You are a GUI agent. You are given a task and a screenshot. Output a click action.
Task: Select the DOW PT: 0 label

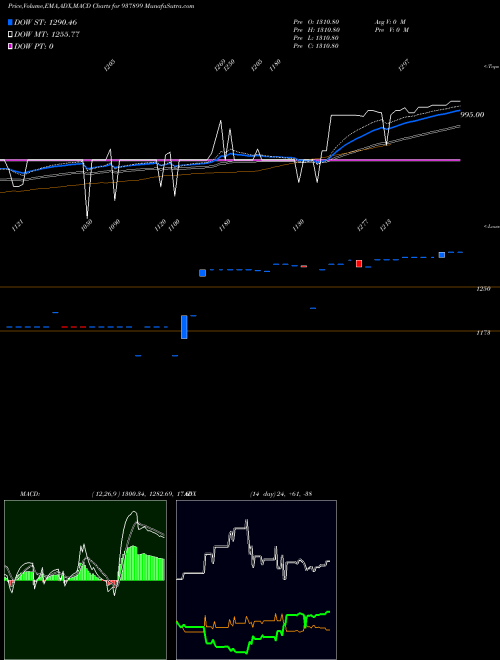pyautogui.click(x=34, y=46)
